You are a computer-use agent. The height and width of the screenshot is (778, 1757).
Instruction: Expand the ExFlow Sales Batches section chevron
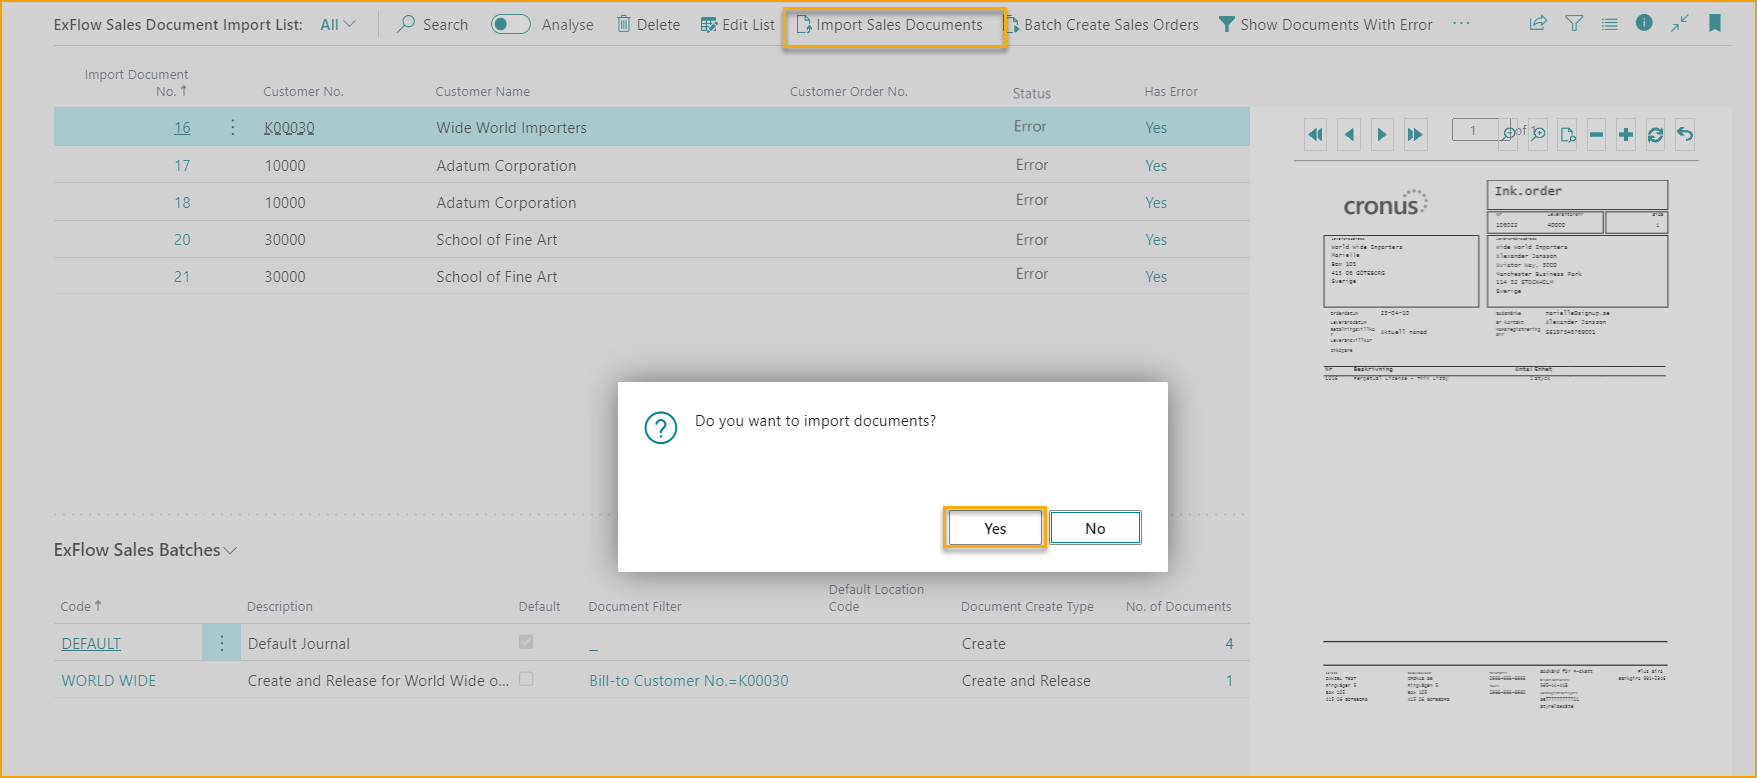231,551
